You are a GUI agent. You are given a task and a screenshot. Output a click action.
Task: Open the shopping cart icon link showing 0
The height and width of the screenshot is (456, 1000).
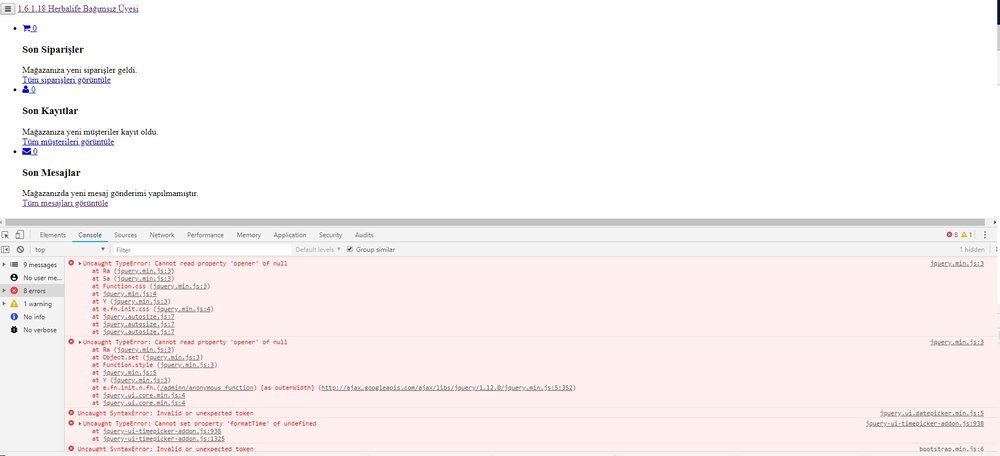pyautogui.click(x=29, y=28)
